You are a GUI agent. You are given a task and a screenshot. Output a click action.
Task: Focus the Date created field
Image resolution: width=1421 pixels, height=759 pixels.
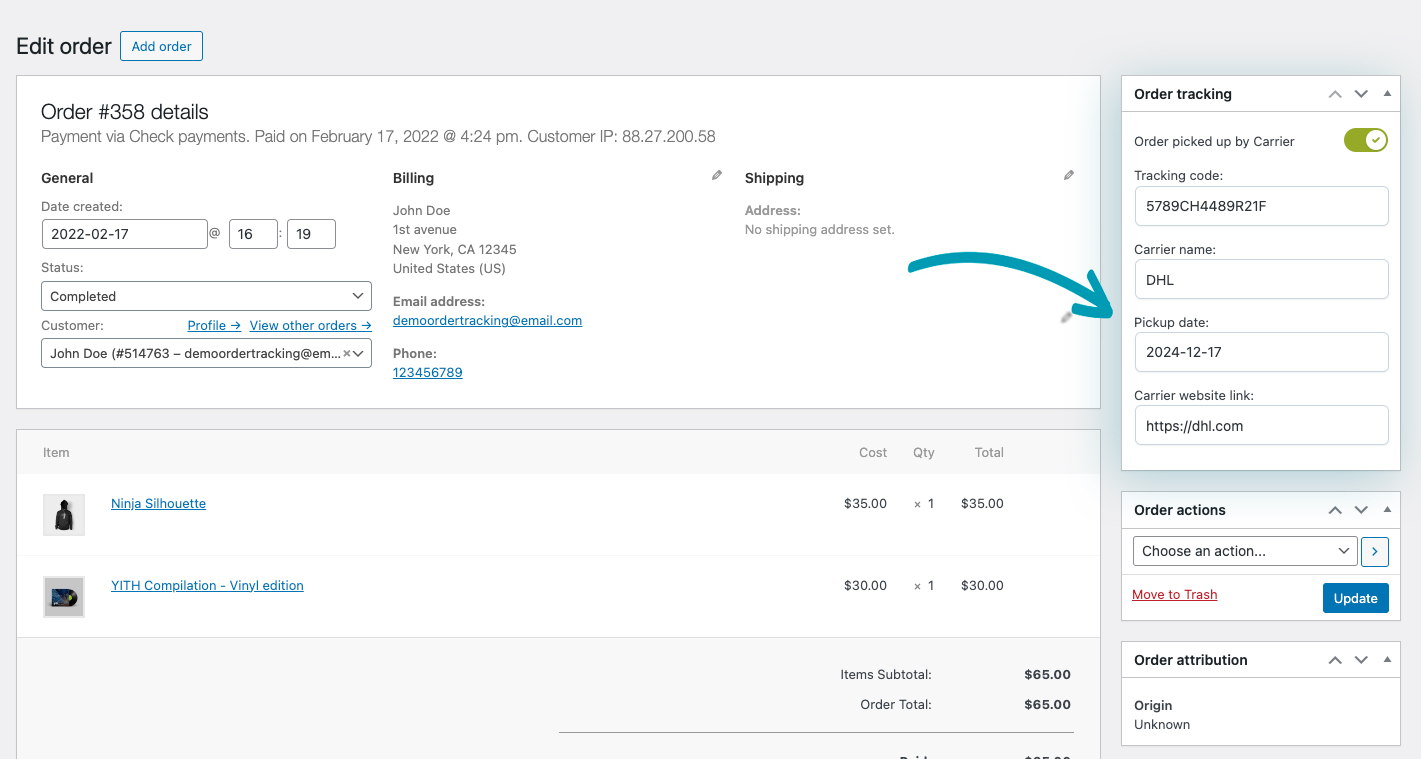pos(125,234)
